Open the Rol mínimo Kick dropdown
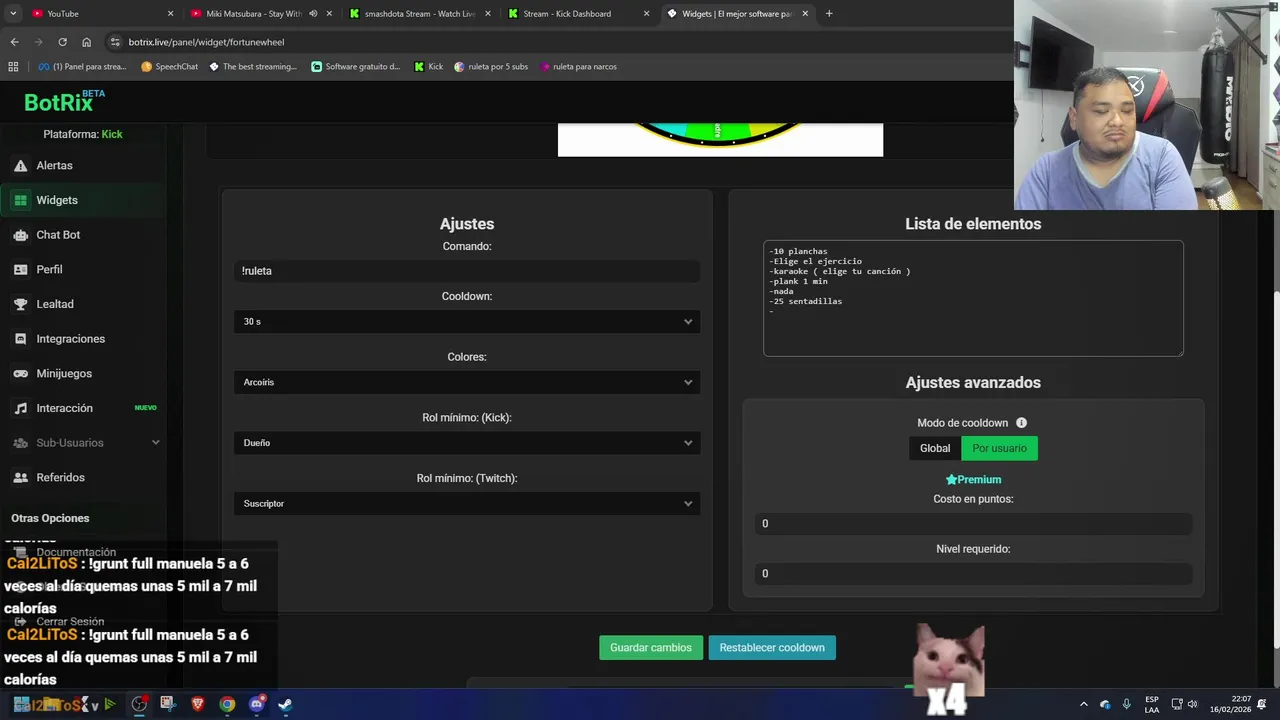The width and height of the screenshot is (1280, 720). 467,443
